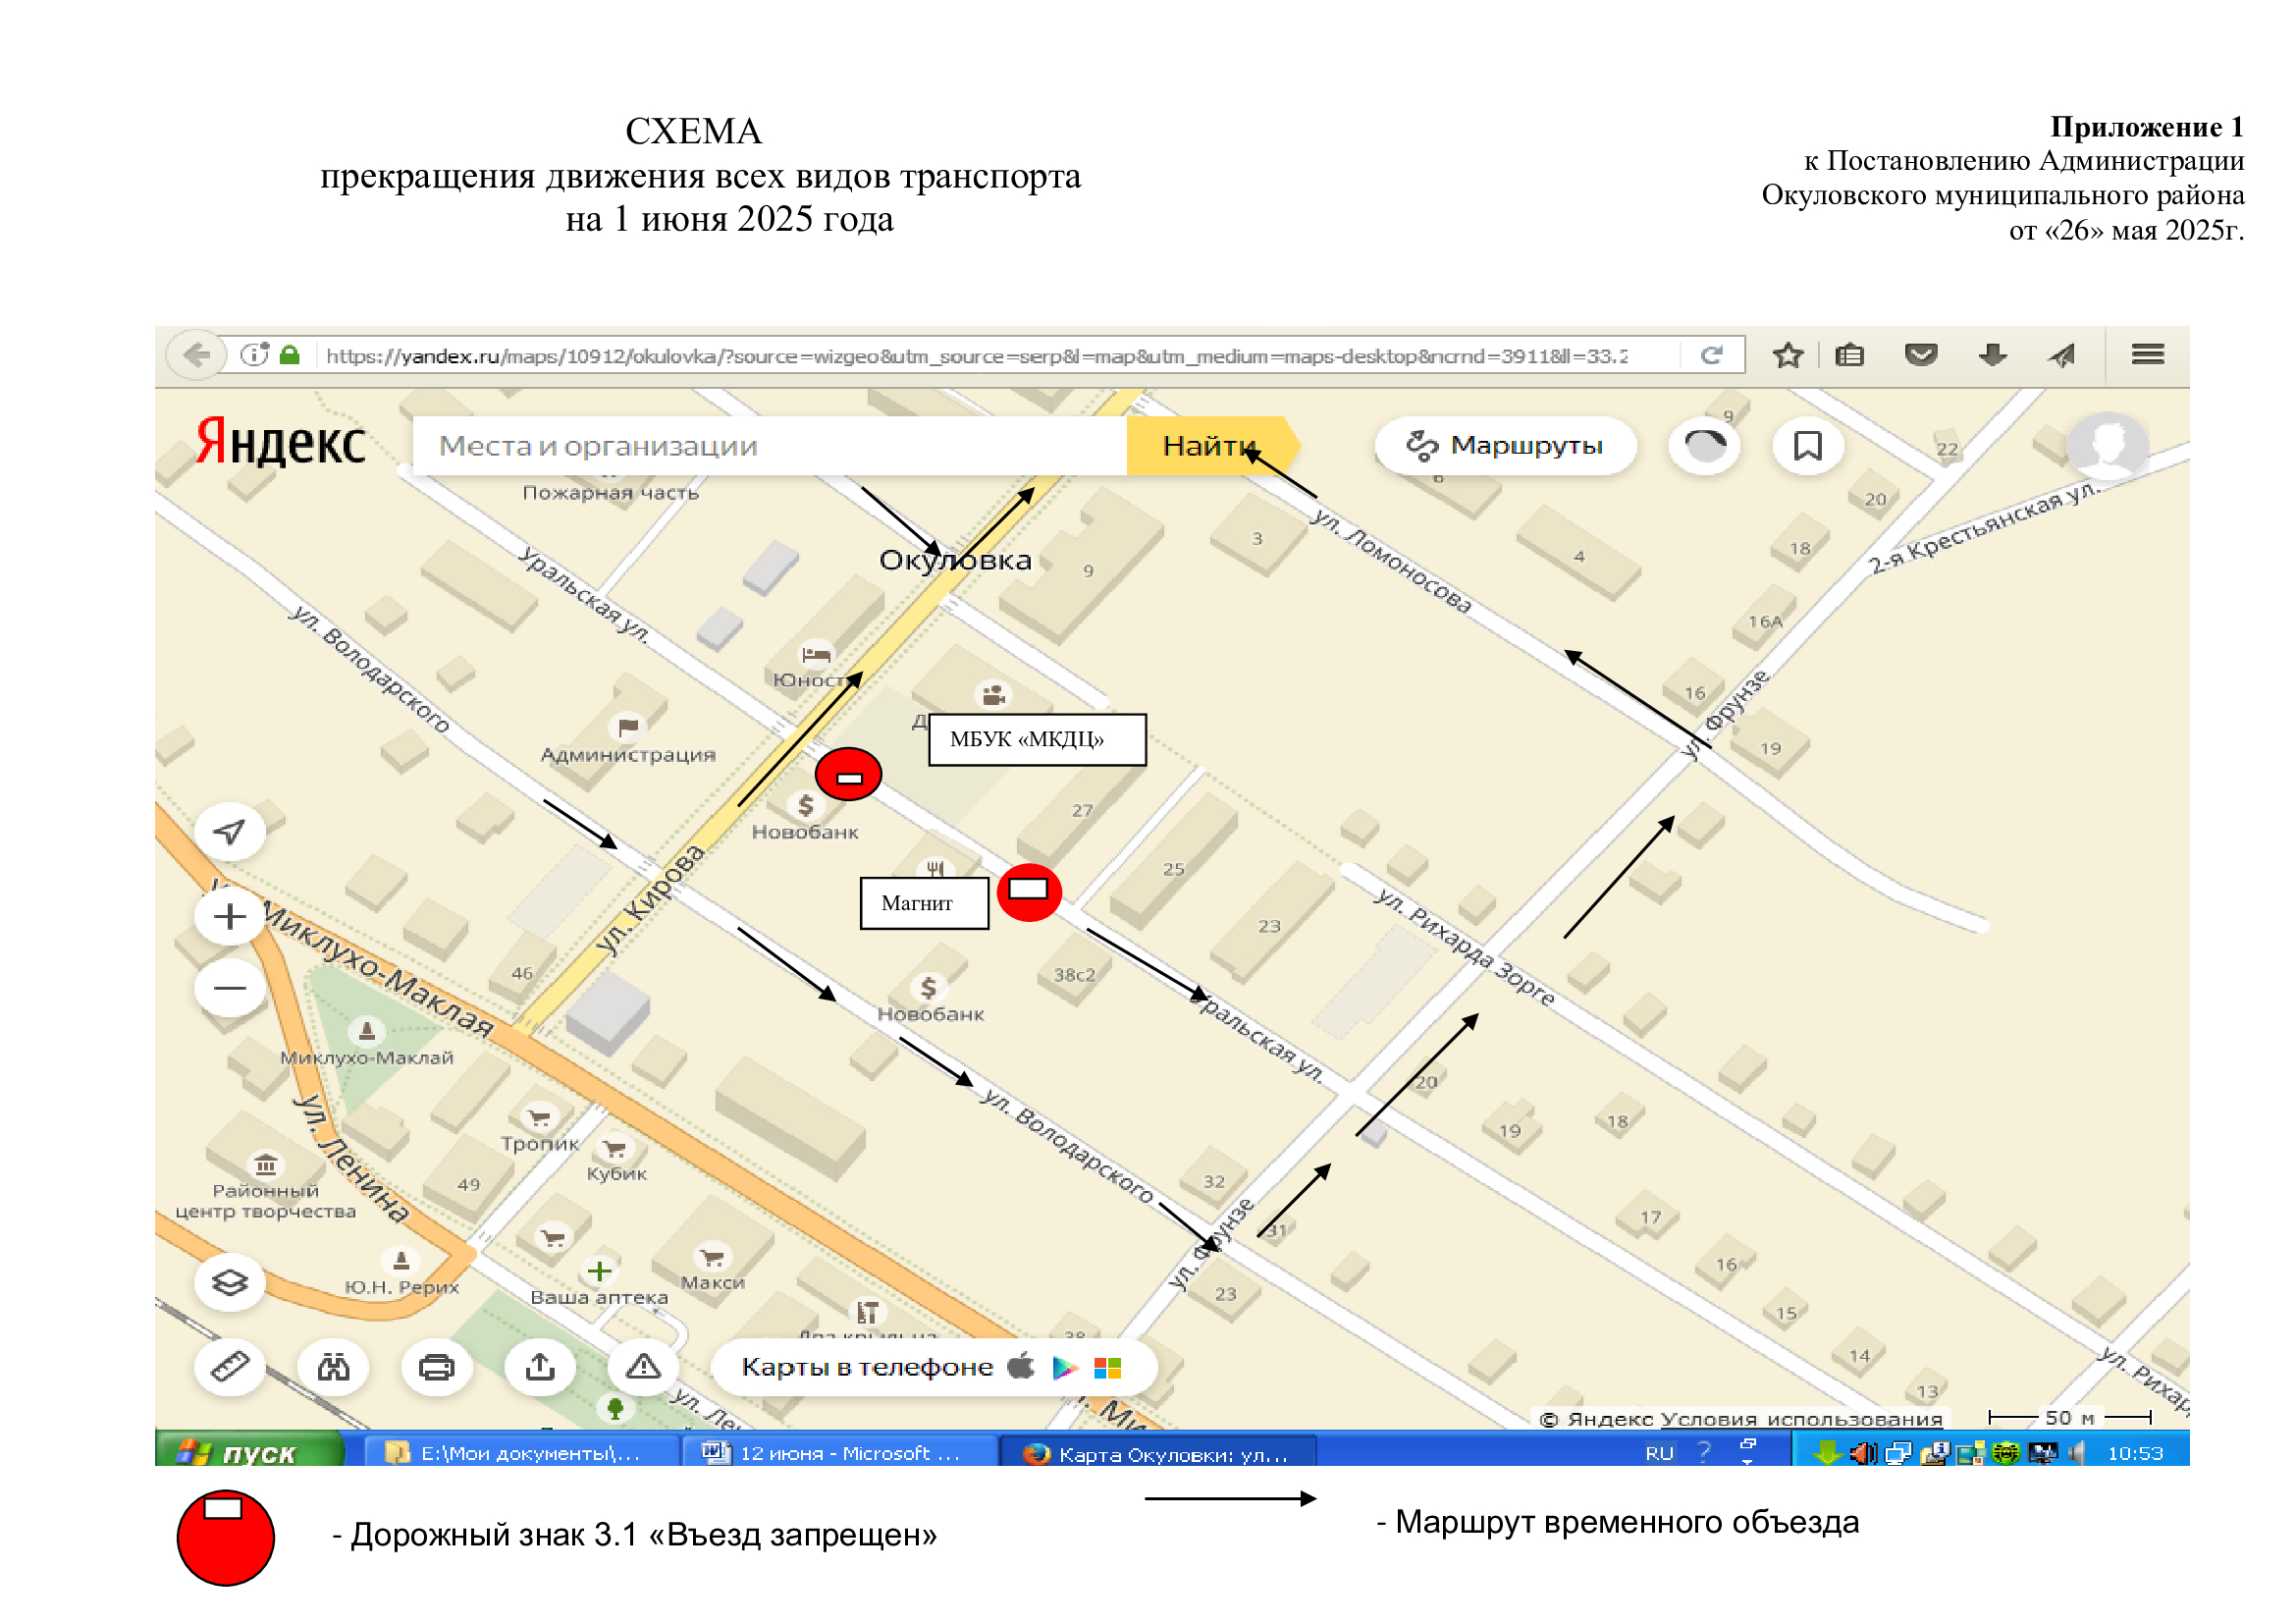The width and height of the screenshot is (2296, 1624).
Task: Click the send/share paper plane icon
Action: click(2062, 355)
